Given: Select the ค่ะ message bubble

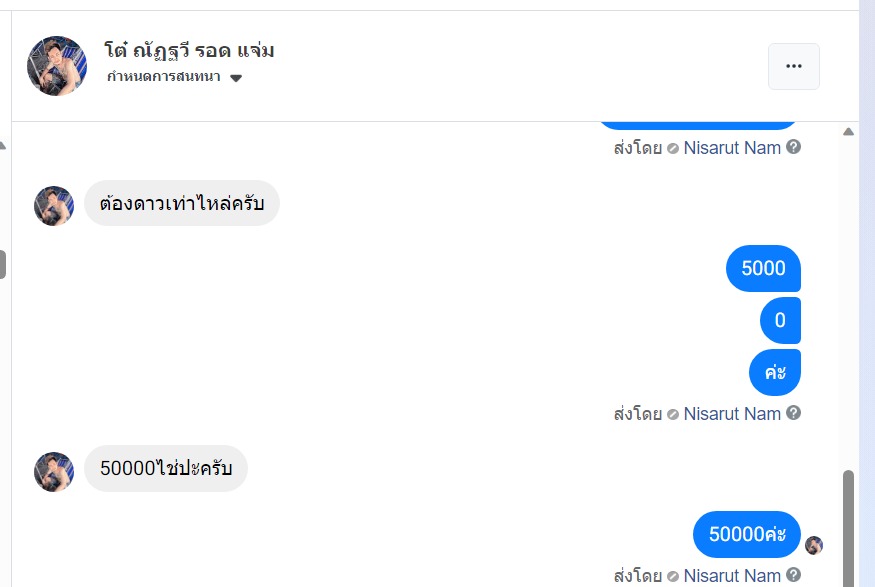Looking at the screenshot, I should click(775, 373).
